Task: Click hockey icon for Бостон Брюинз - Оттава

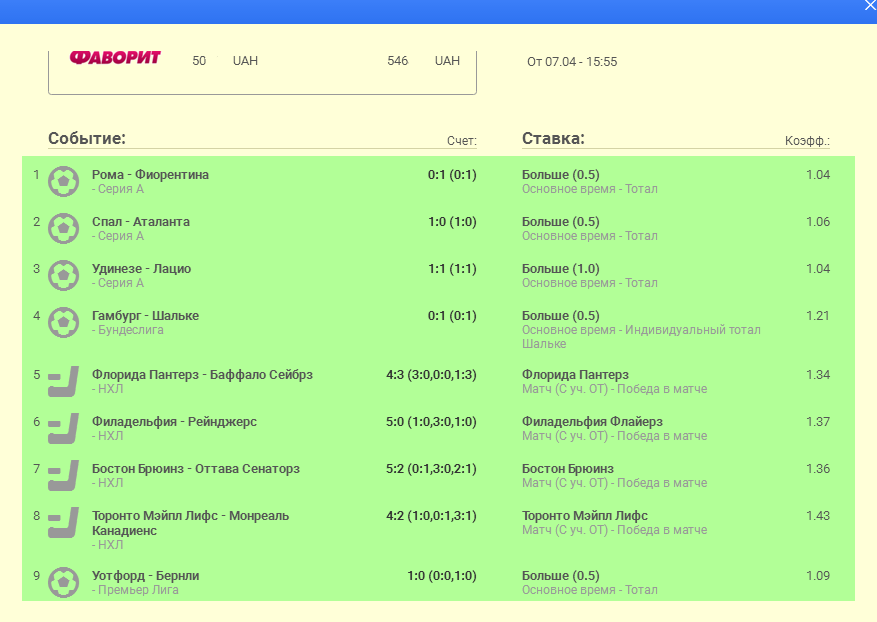Action: tap(64, 476)
